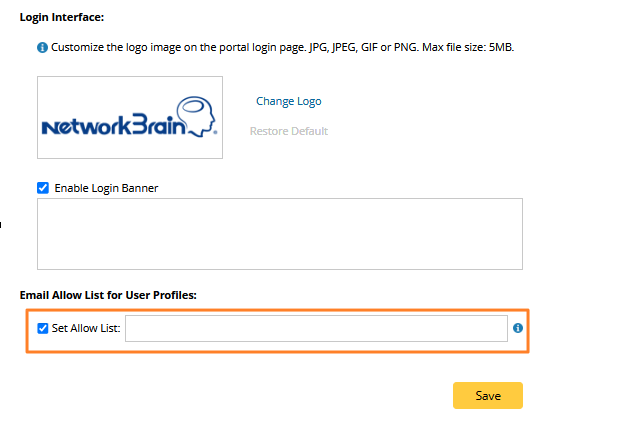Click the info icon beside logo instructions
The width and height of the screenshot is (627, 435).
pos(42,47)
